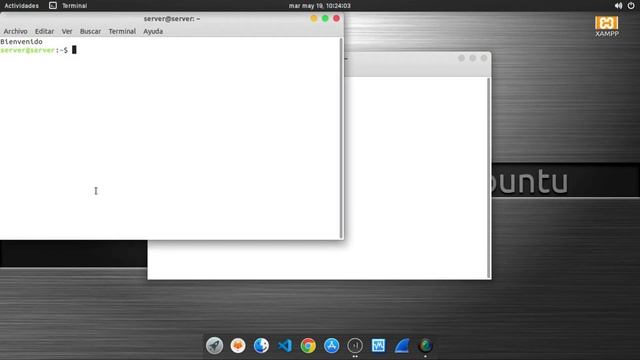Open the XAMPP desktop shortcut

(607, 26)
